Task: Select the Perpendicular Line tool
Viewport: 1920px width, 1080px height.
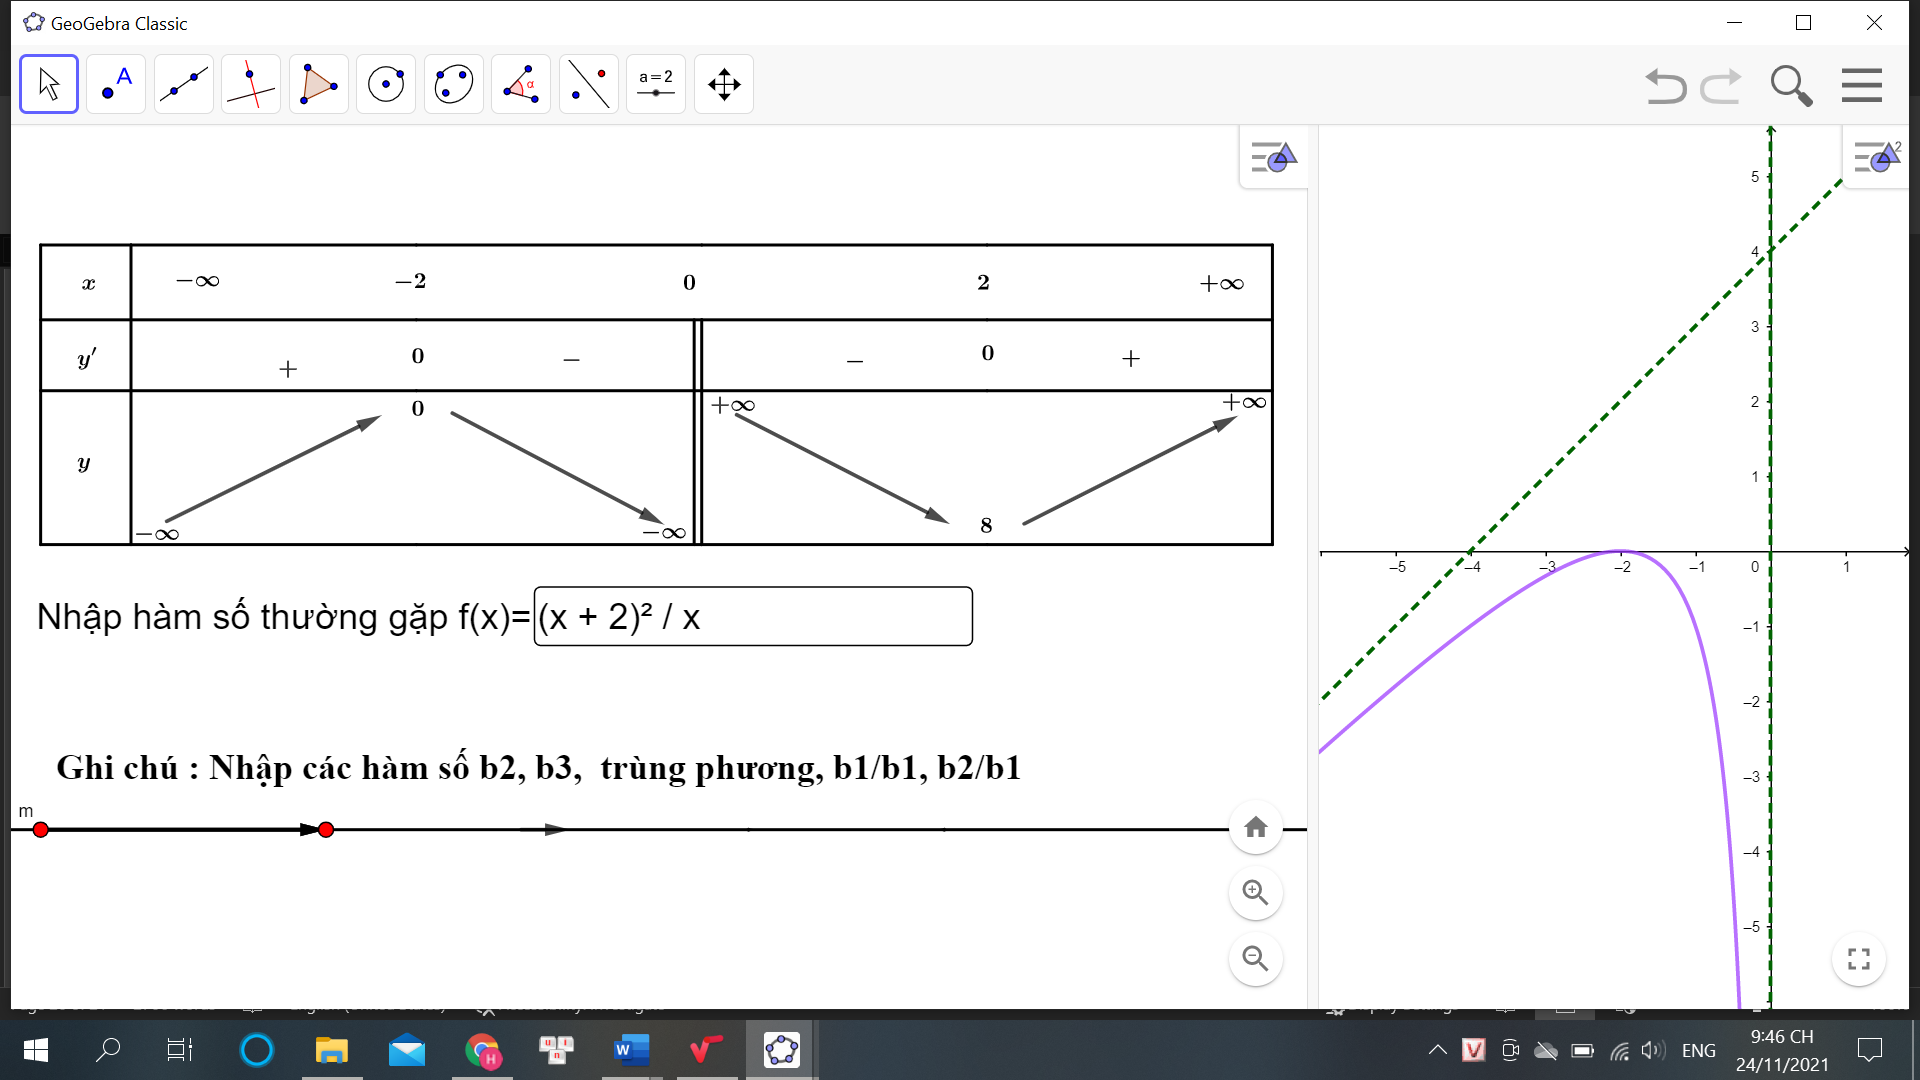Action: (x=251, y=84)
